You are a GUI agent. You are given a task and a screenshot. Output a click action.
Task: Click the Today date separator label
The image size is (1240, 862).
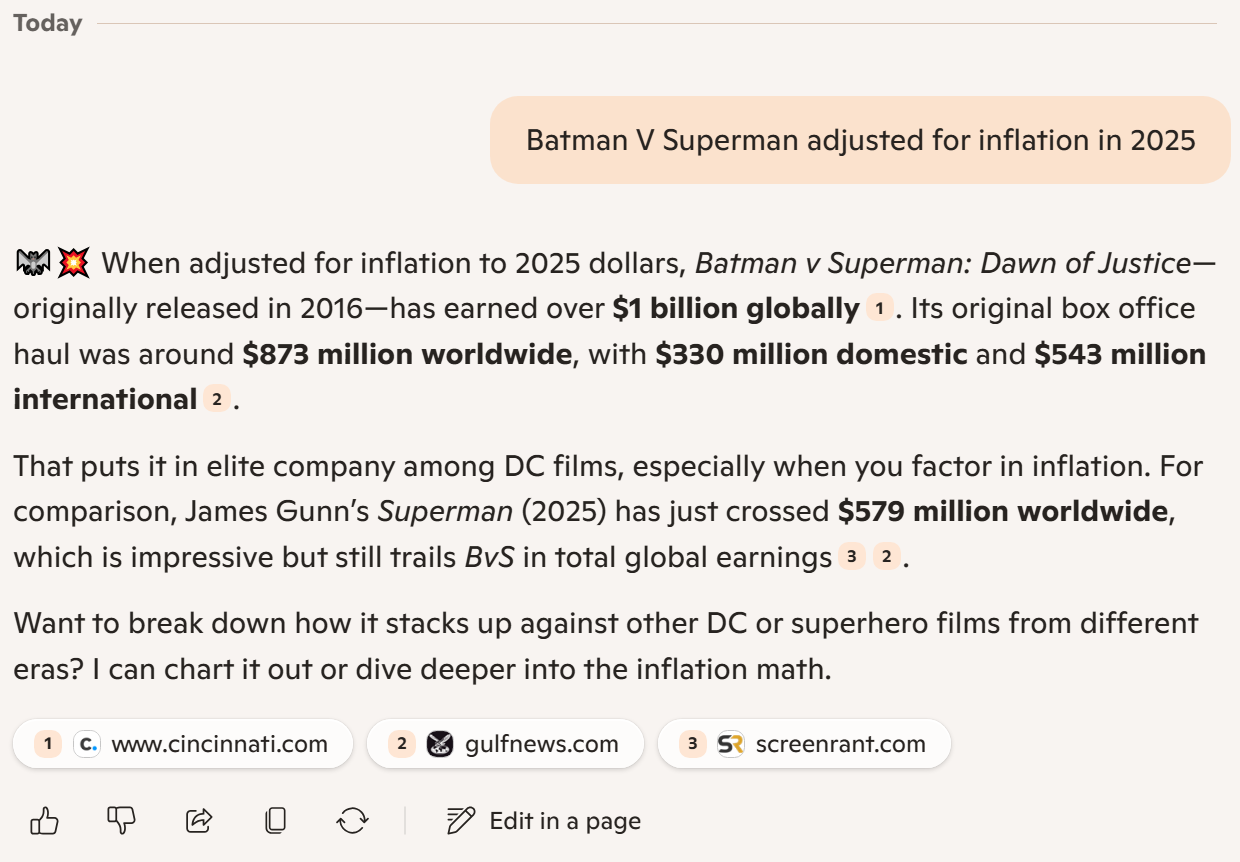48,23
